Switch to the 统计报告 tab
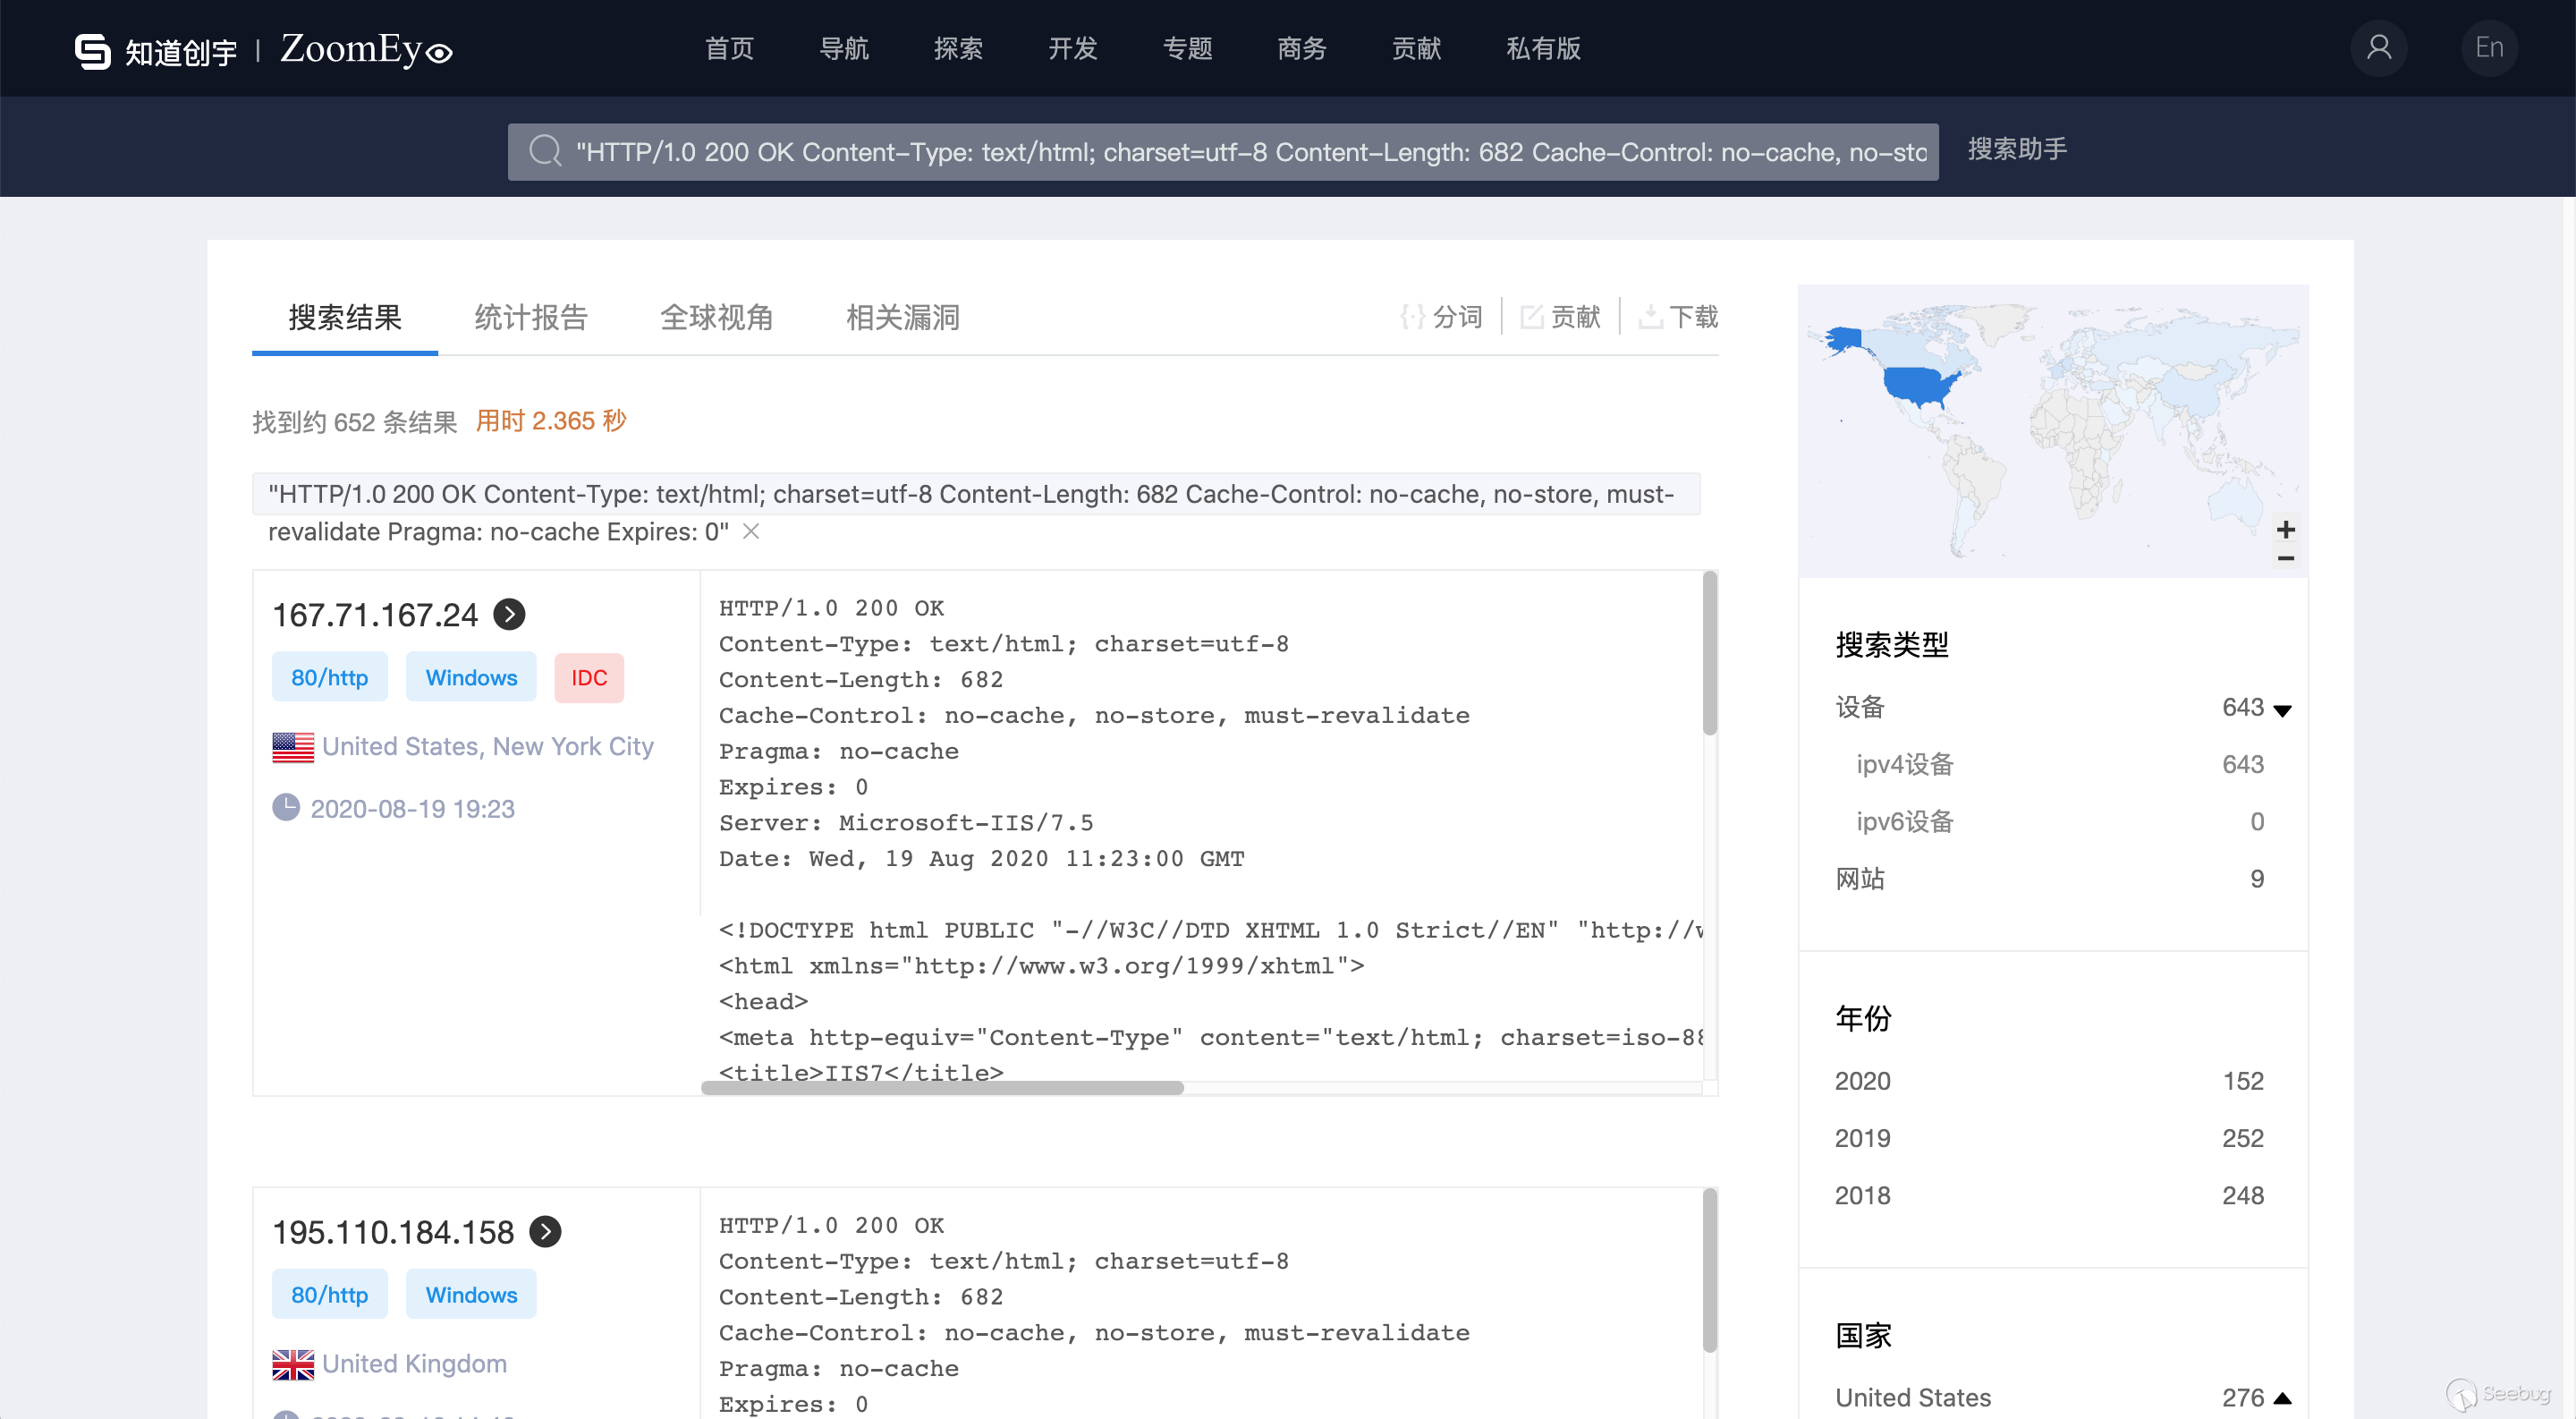Viewport: 2576px width, 1419px height. pos(531,317)
